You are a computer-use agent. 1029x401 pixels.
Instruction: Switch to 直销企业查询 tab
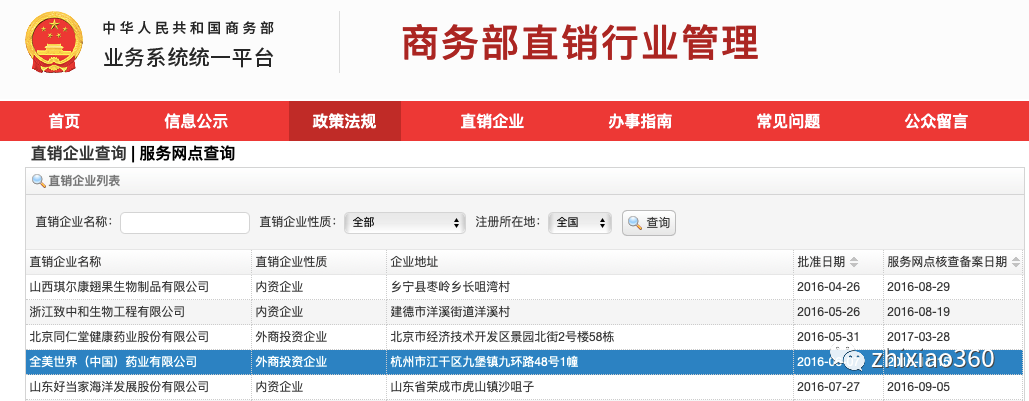click(x=78, y=154)
